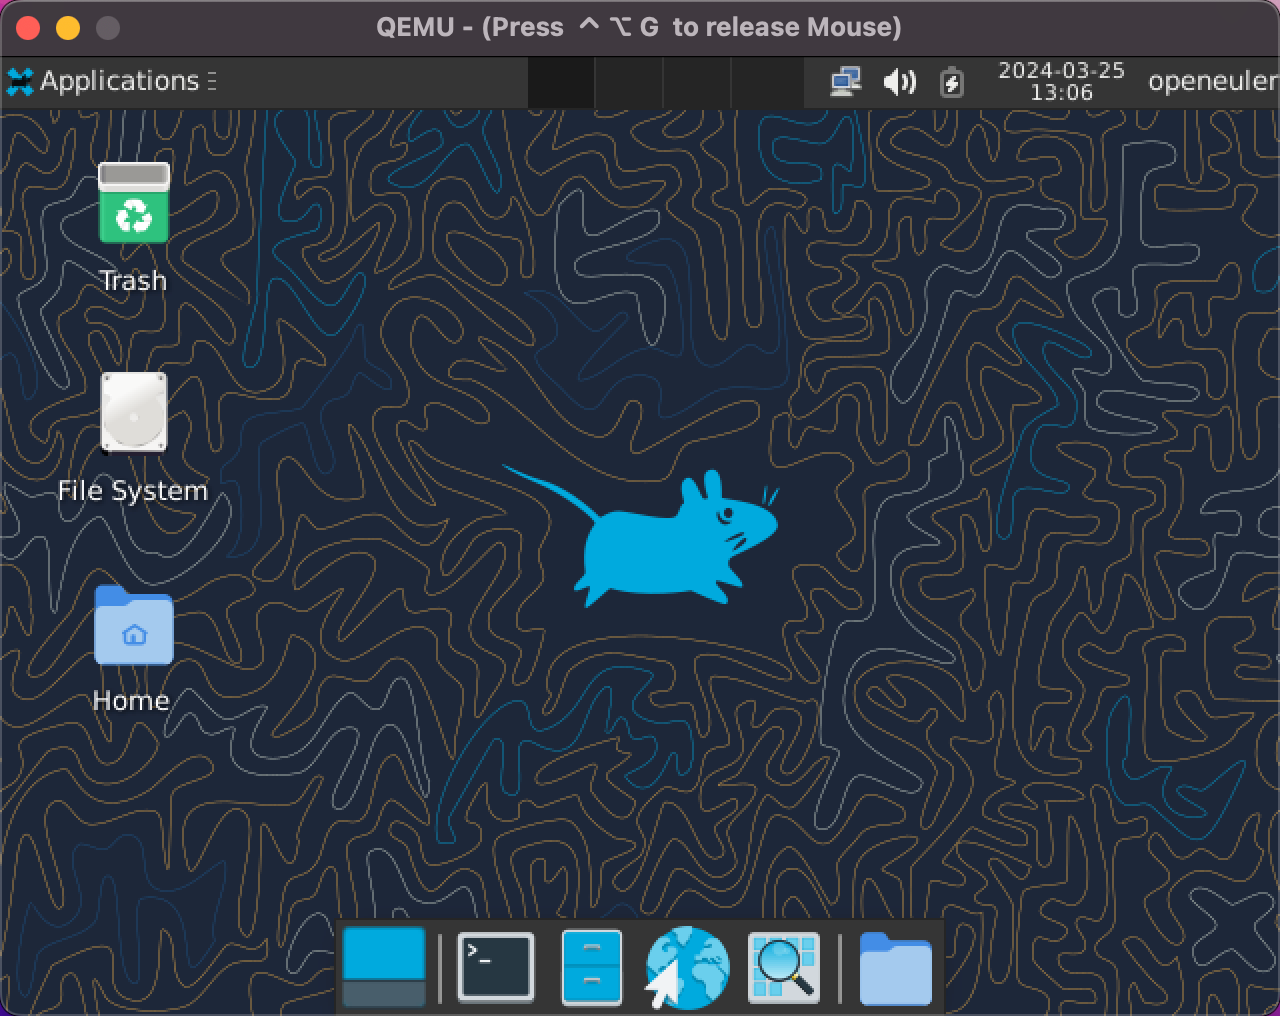Open the folder directory menu in dock
Viewport: 1280px width, 1016px height.
pyautogui.click(x=896, y=968)
